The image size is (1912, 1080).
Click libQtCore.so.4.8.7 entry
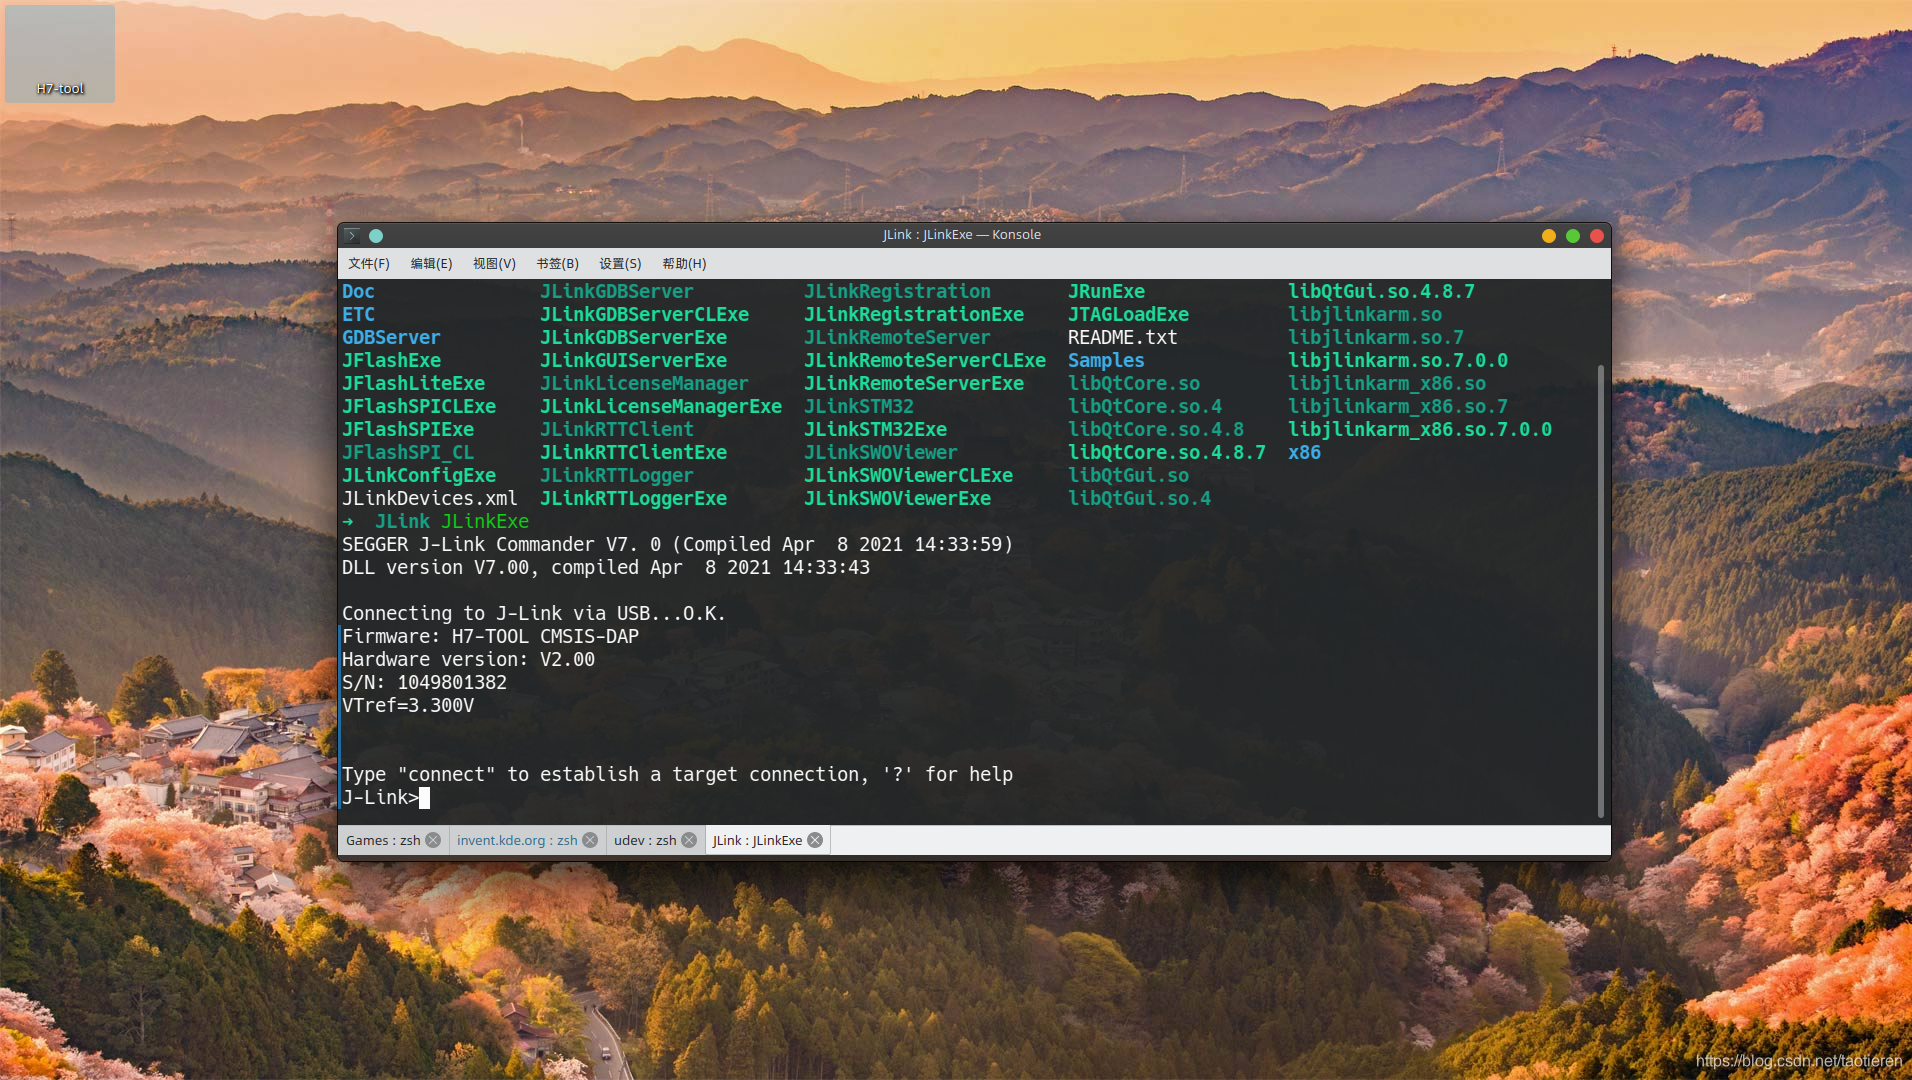click(1166, 453)
